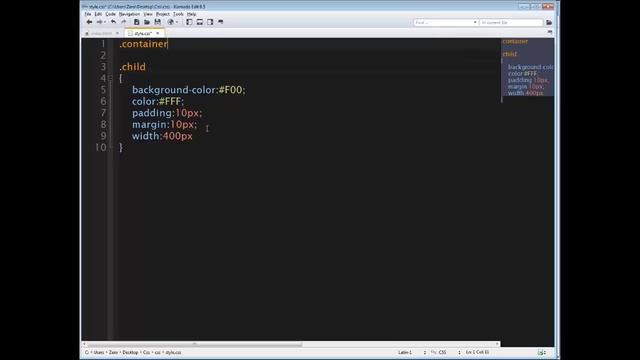640x360 pixels.
Task: Open the Edit menu
Action: (98, 14)
